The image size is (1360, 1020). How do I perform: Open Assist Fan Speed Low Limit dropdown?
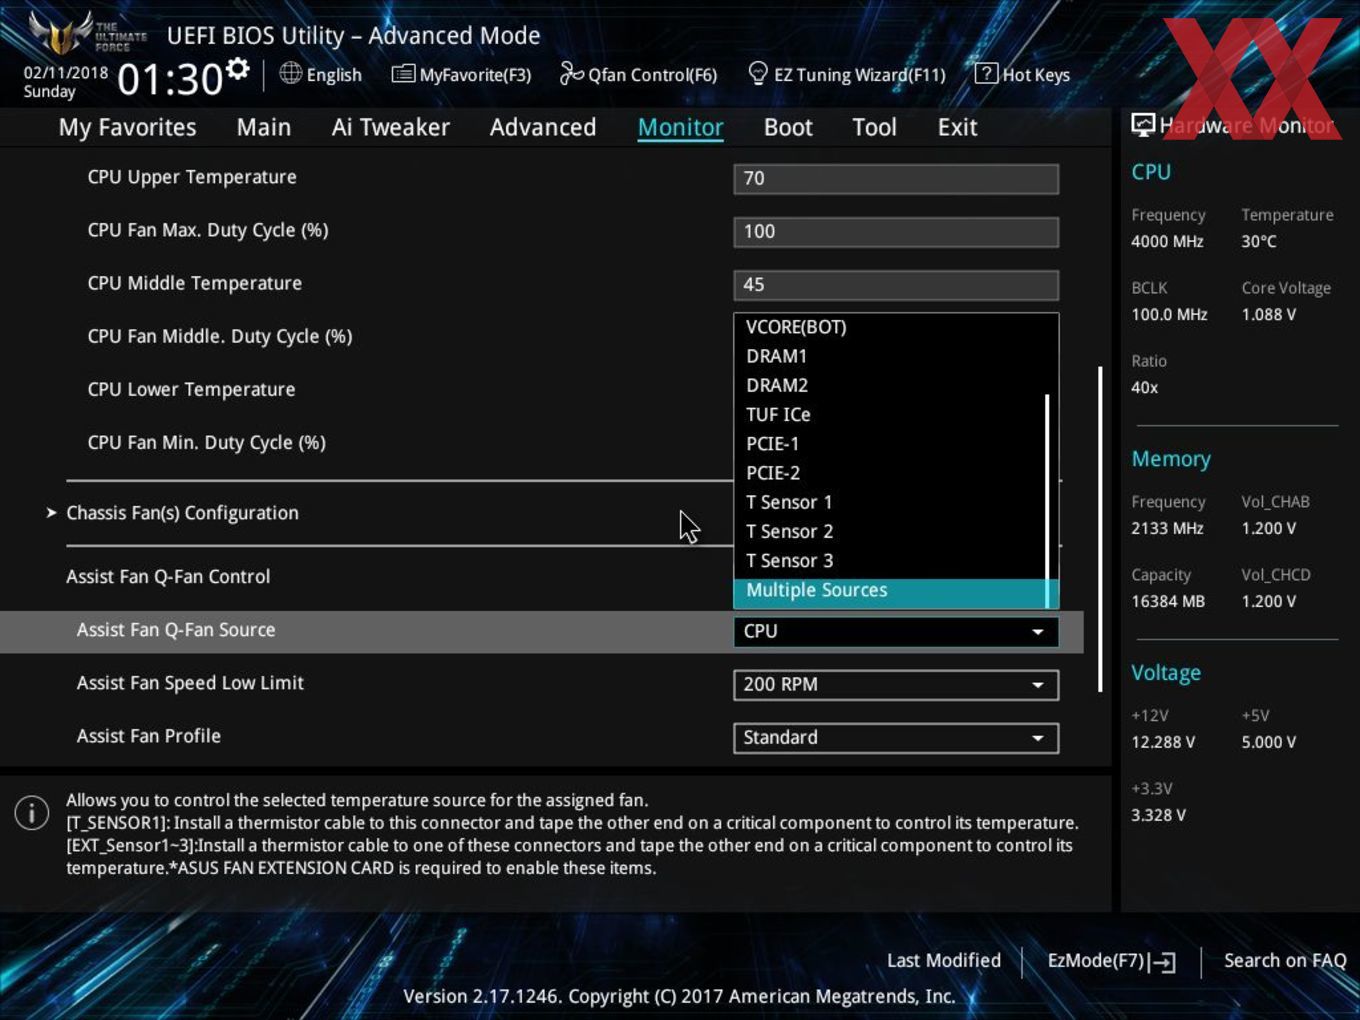pos(895,685)
